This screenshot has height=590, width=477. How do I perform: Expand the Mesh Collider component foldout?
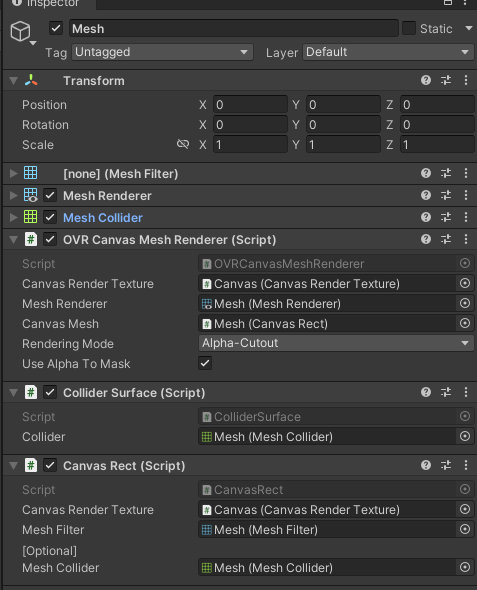click(14, 217)
